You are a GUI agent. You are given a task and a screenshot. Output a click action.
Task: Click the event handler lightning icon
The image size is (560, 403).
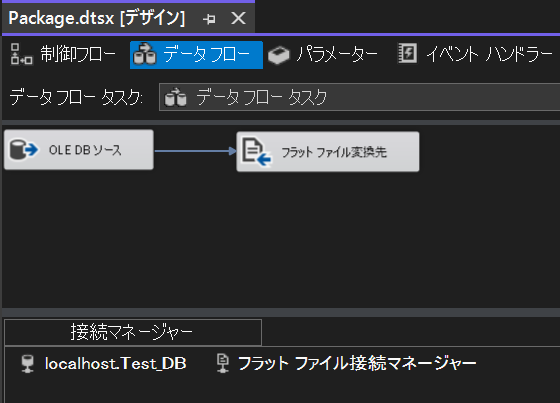(x=408, y=54)
